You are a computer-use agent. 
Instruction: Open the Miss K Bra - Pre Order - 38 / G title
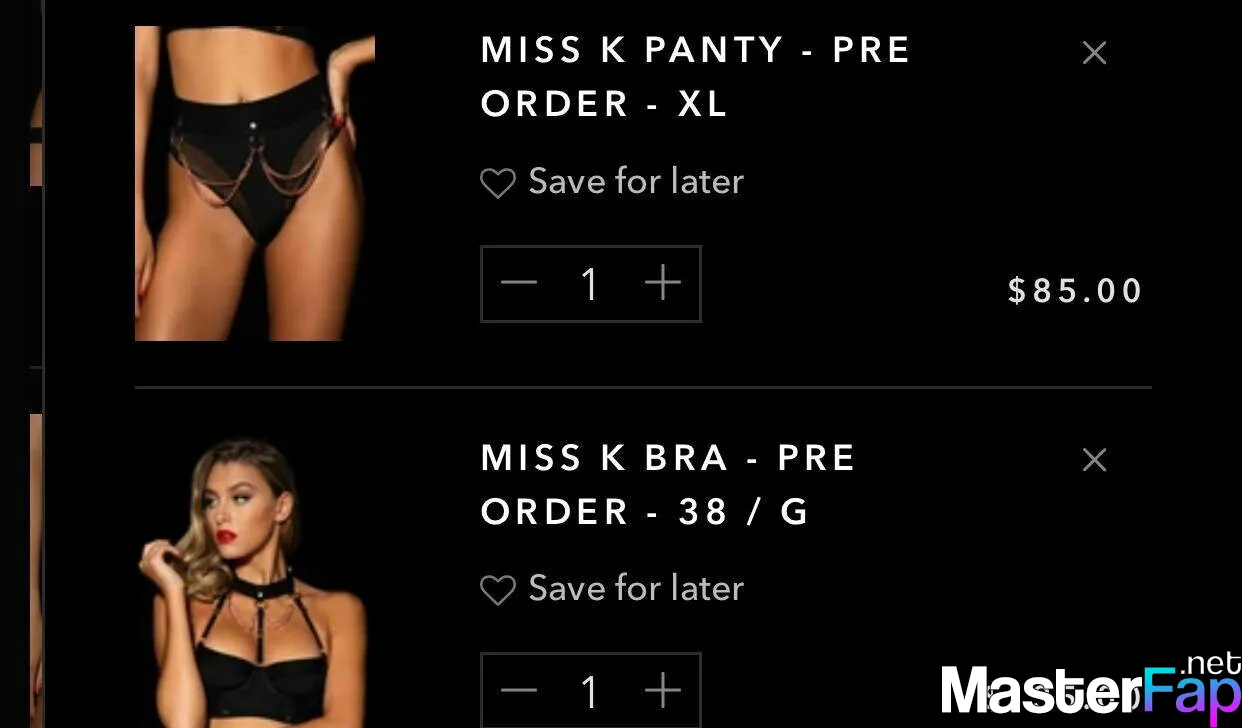668,485
